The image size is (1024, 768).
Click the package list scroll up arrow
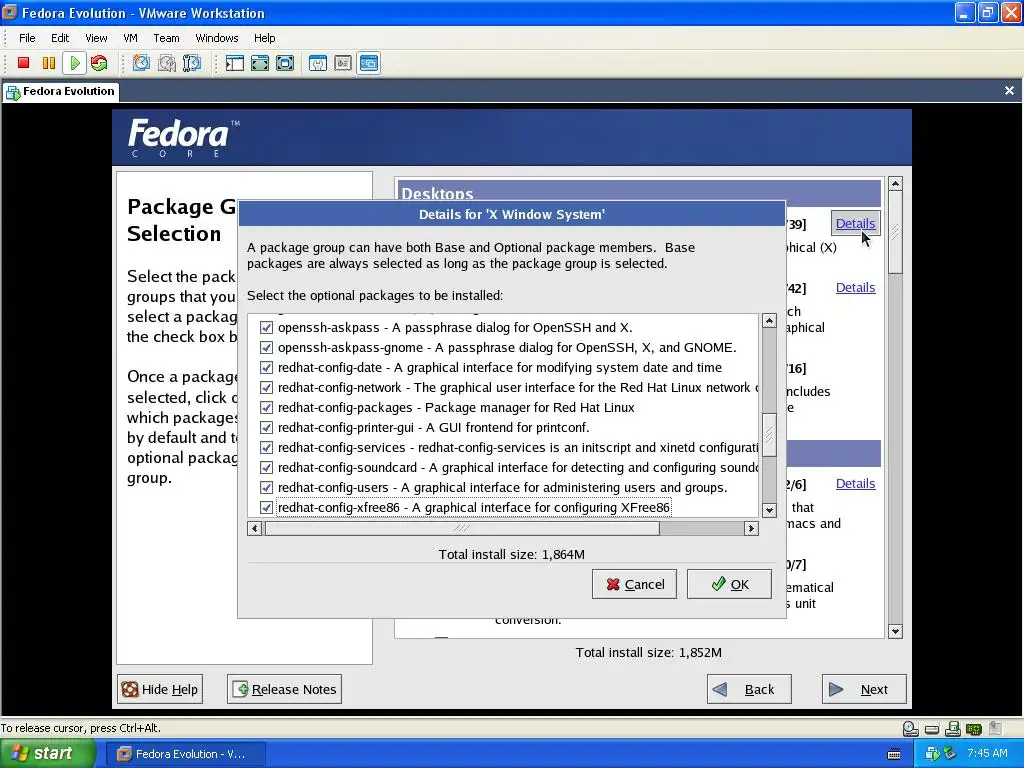(769, 321)
